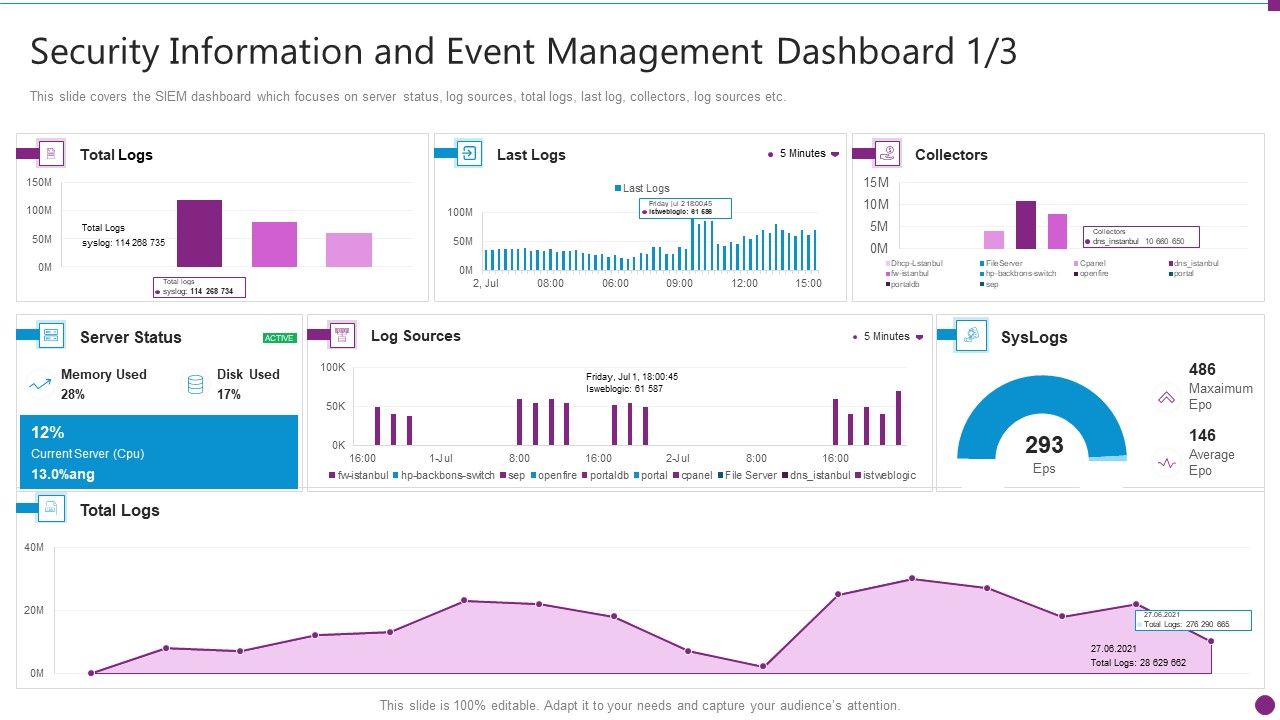The height and width of the screenshot is (720, 1280).
Task: Click the Isweblogic 61 686 tooltip label
Action: pos(687,210)
